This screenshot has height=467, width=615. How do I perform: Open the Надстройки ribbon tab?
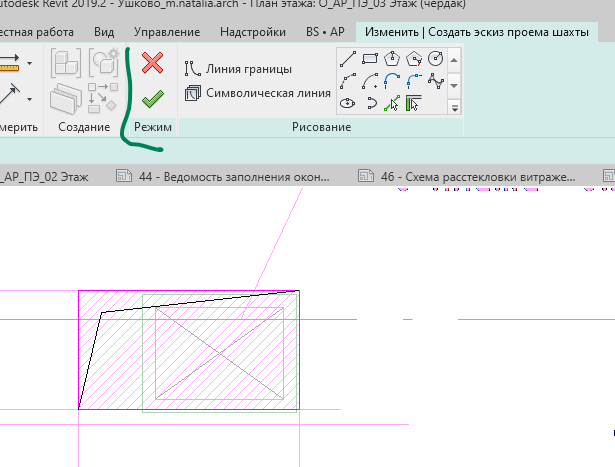point(253,32)
